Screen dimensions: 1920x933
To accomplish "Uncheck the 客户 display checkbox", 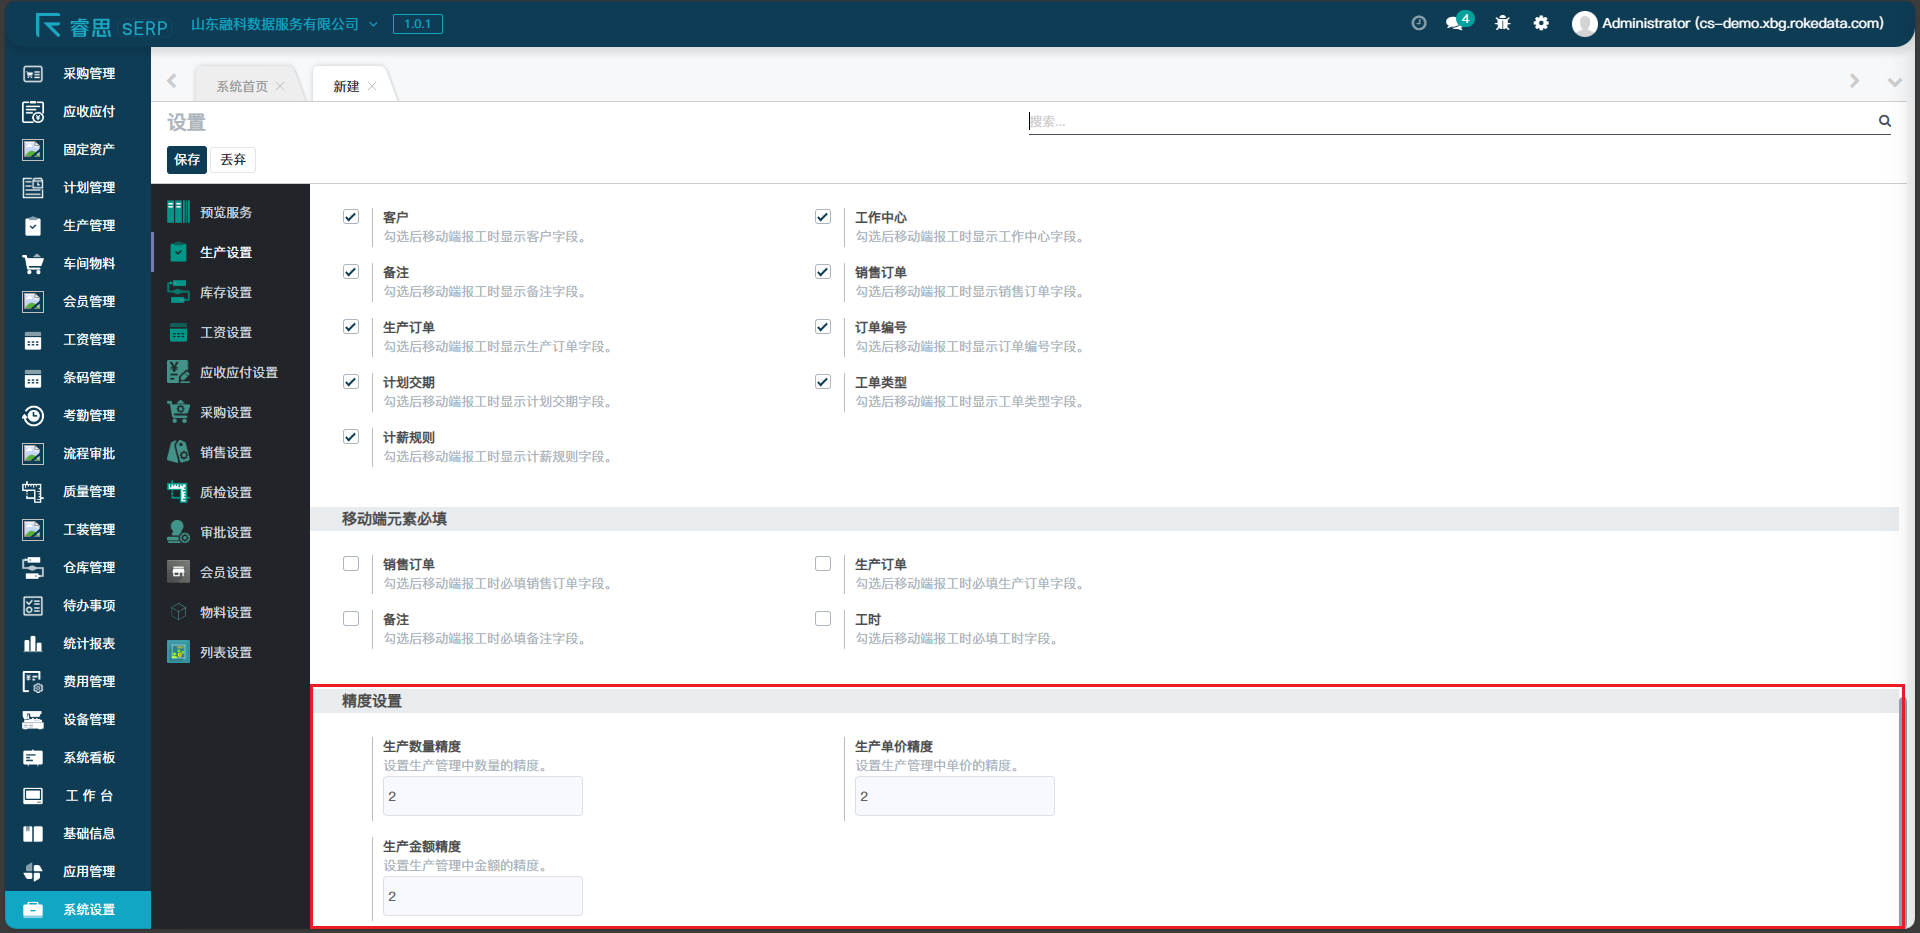I will [x=351, y=217].
